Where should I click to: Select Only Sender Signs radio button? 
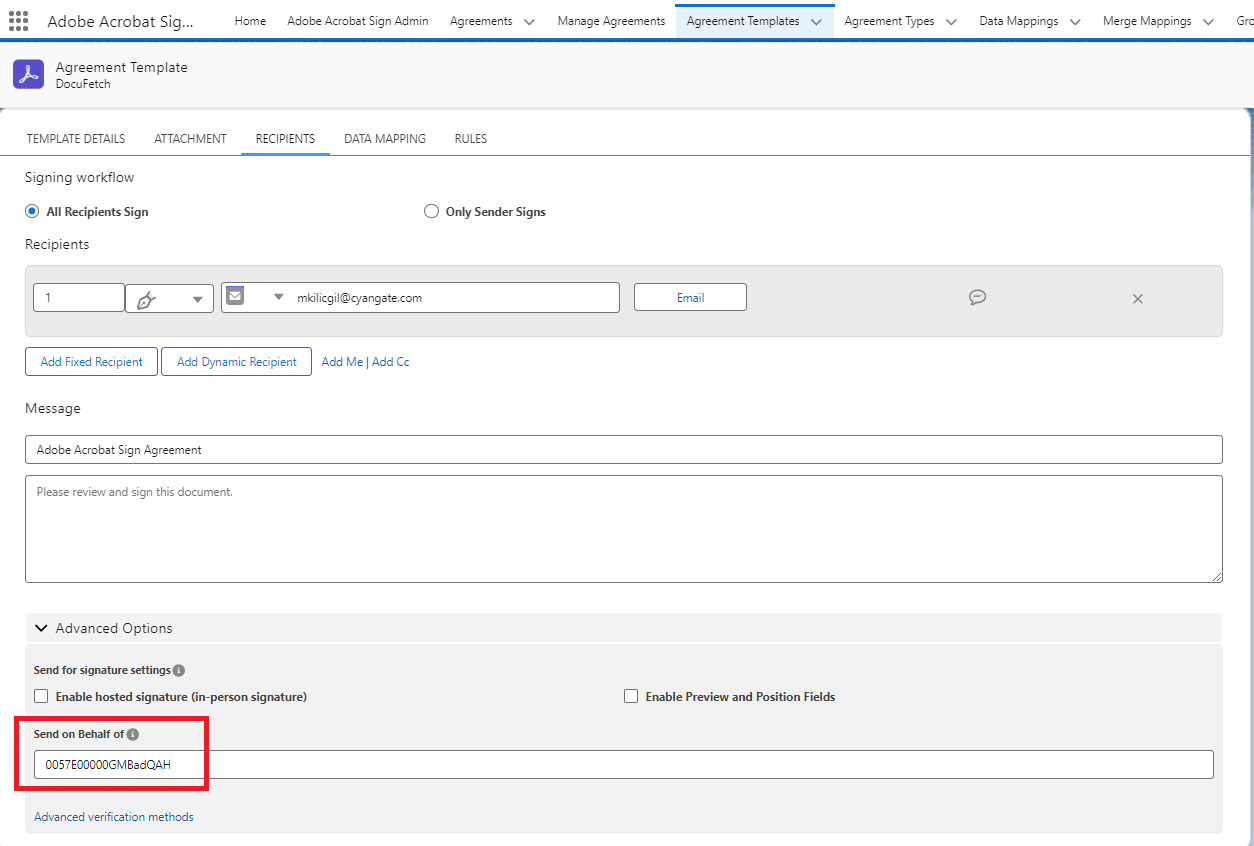coord(432,212)
